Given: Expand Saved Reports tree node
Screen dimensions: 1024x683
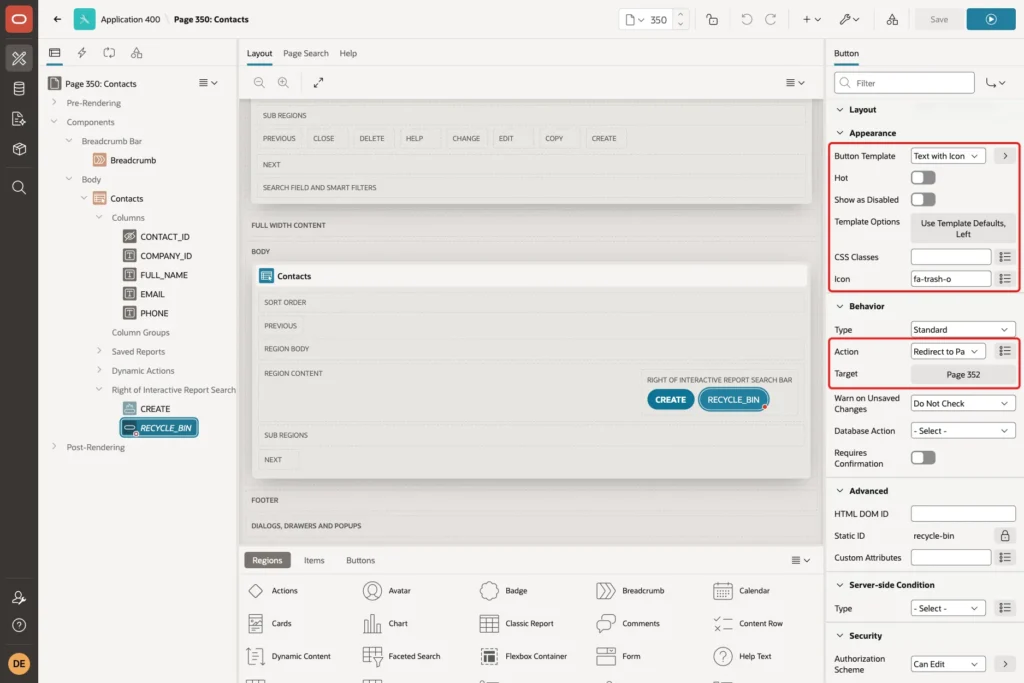Looking at the screenshot, I should pyautogui.click(x=99, y=351).
